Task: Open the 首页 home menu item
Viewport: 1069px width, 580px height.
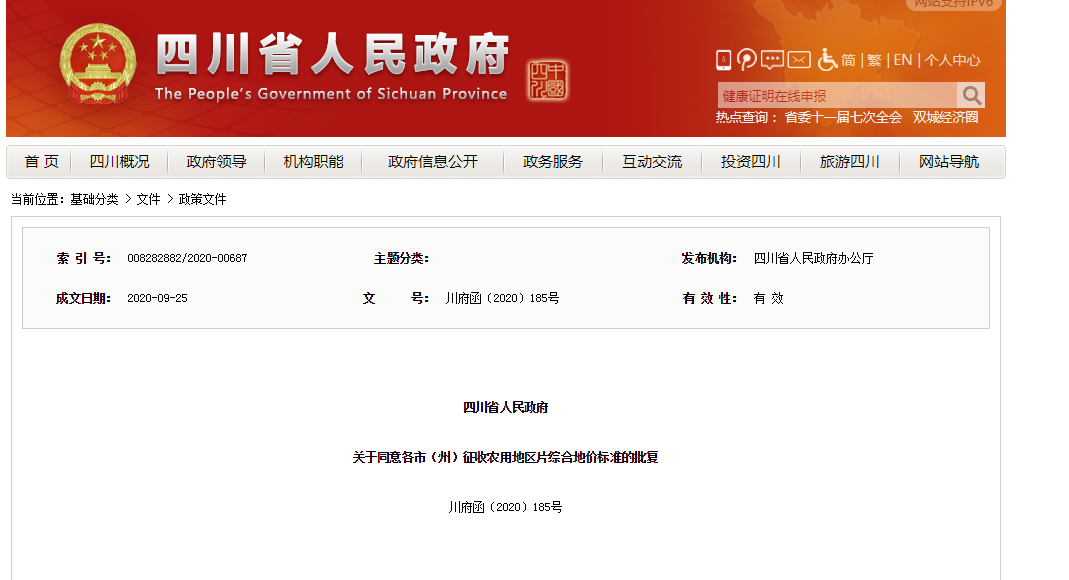Action: [x=41, y=162]
